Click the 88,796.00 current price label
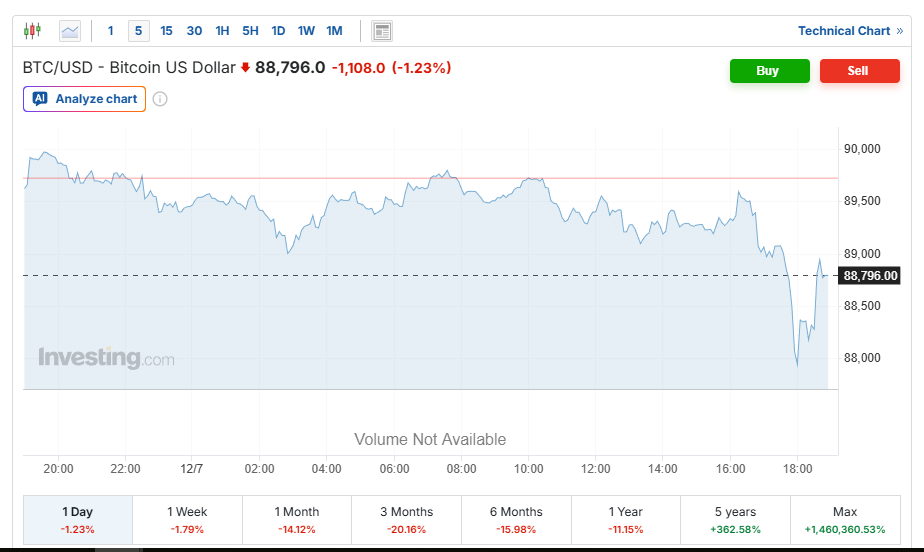The width and height of the screenshot is (924, 552). [x=871, y=276]
